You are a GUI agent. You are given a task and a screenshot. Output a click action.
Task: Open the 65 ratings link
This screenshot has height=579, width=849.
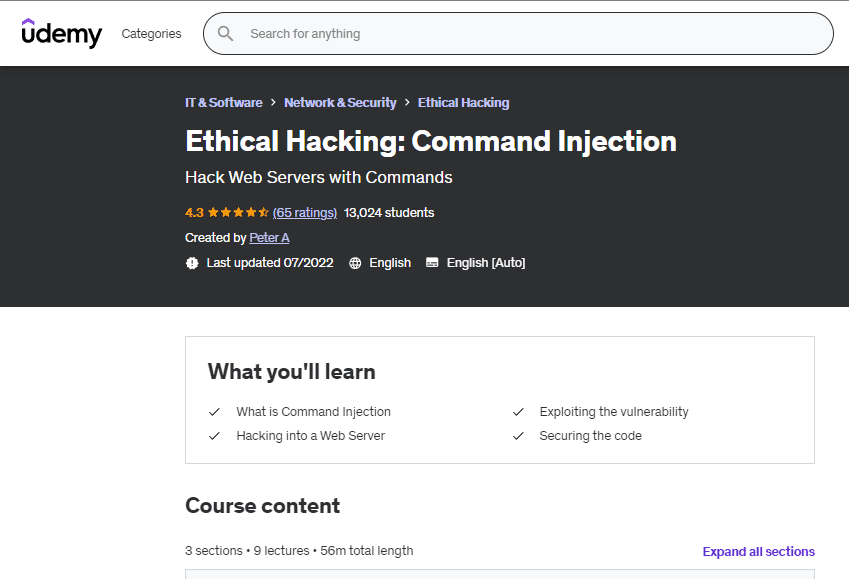pyautogui.click(x=305, y=213)
